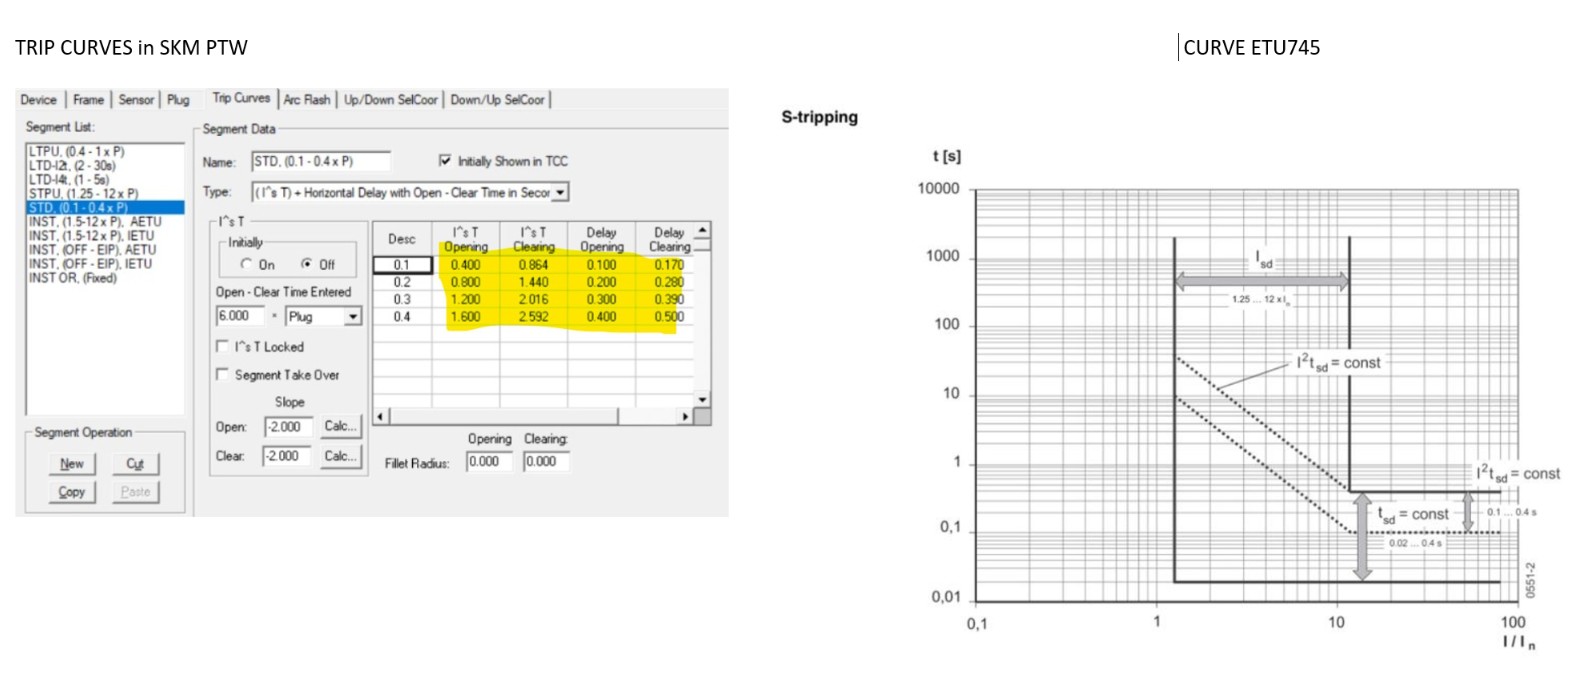Click the New segment button
Screen dimensions: 1579x674
(72, 464)
